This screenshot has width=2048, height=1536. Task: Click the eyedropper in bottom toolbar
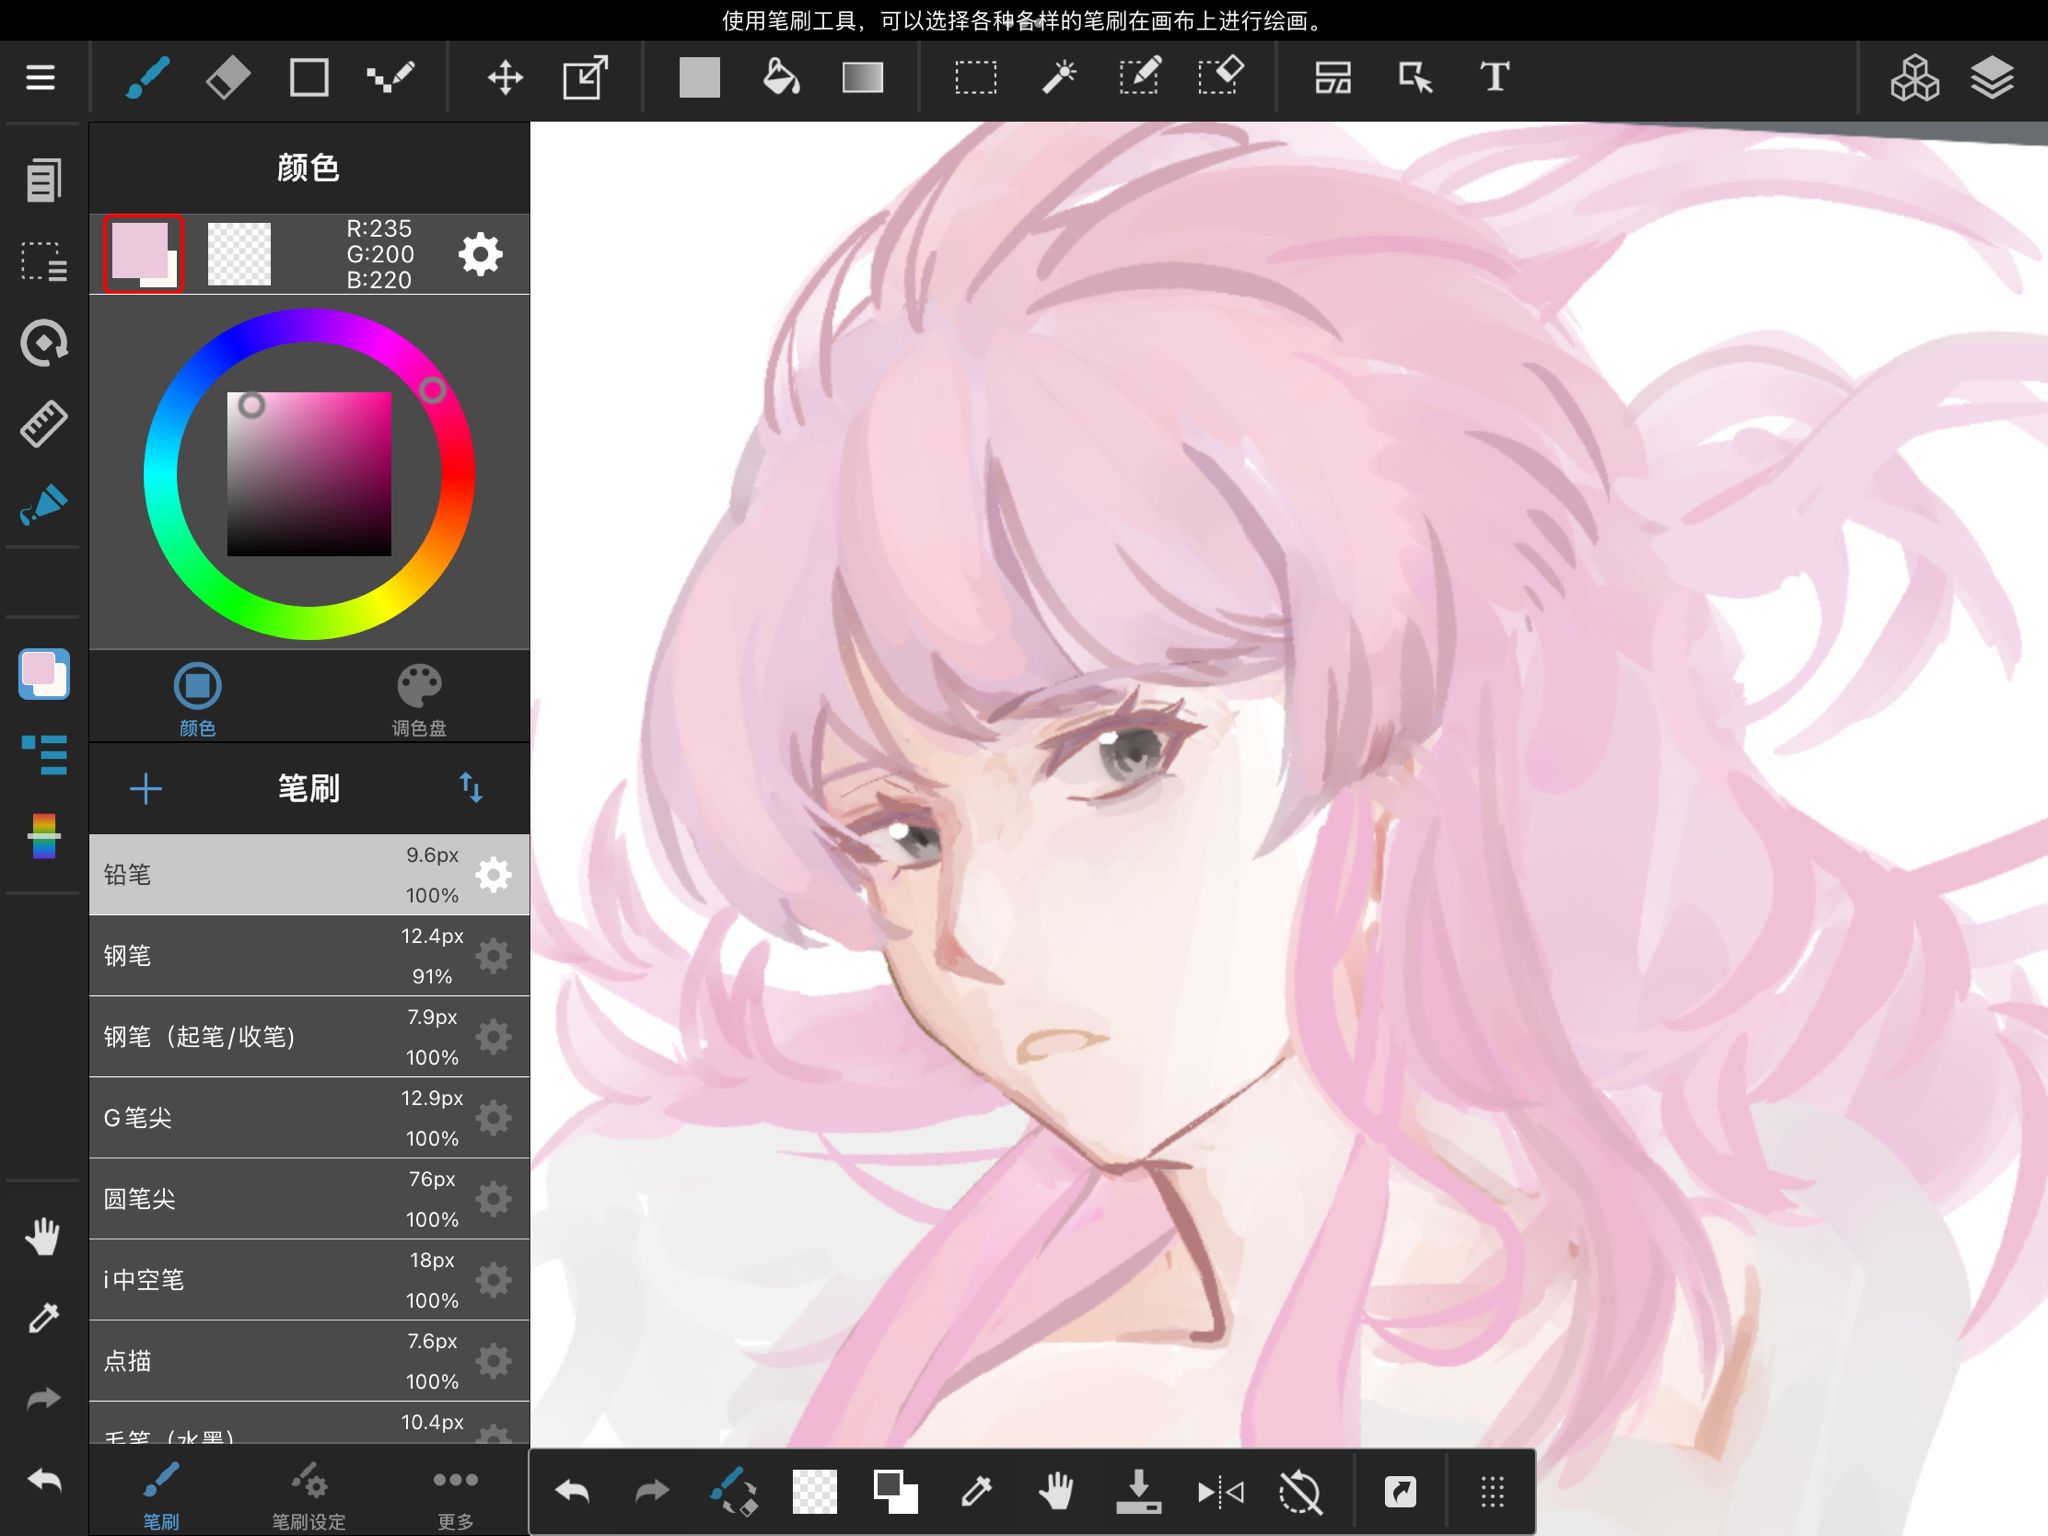click(976, 1492)
